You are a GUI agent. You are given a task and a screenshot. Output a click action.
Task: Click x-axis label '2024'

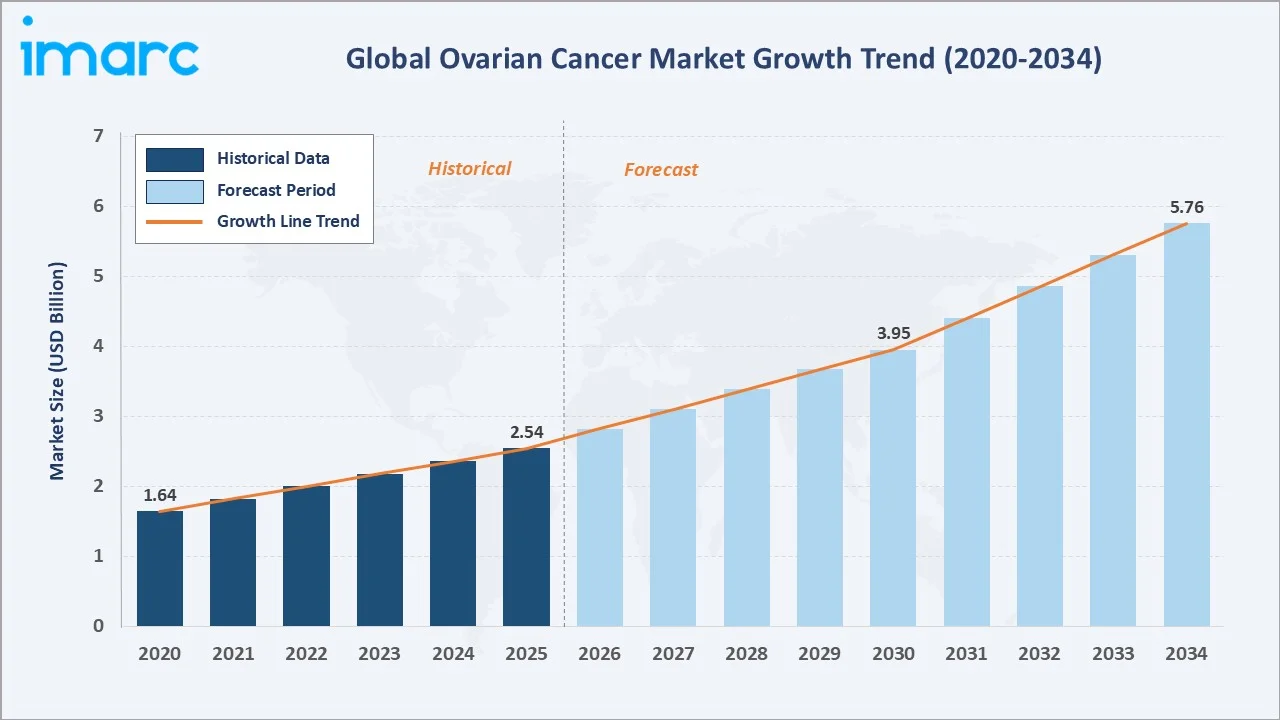pos(453,654)
